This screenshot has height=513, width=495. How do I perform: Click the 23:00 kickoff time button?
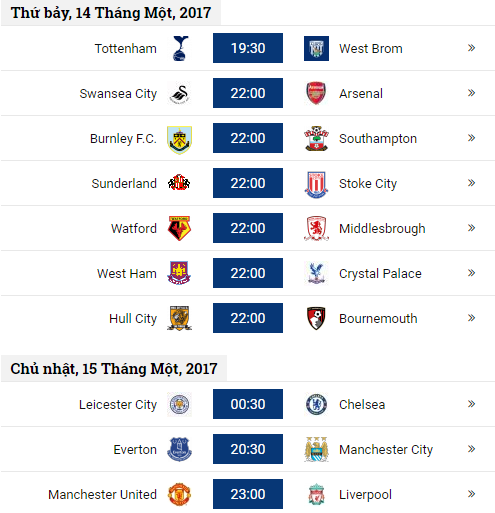[248, 494]
